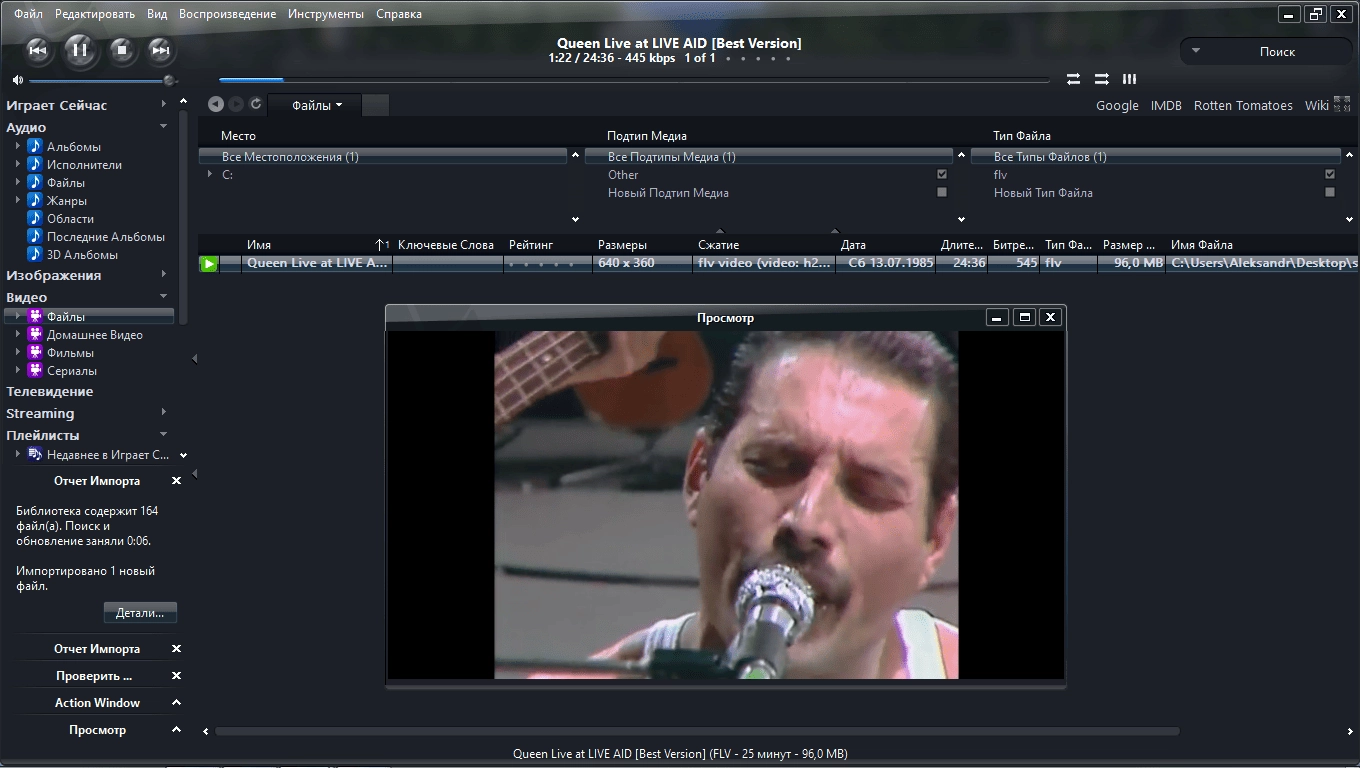Maximize the Просмотр preview window
The width and height of the screenshot is (1360, 768).
click(1023, 317)
